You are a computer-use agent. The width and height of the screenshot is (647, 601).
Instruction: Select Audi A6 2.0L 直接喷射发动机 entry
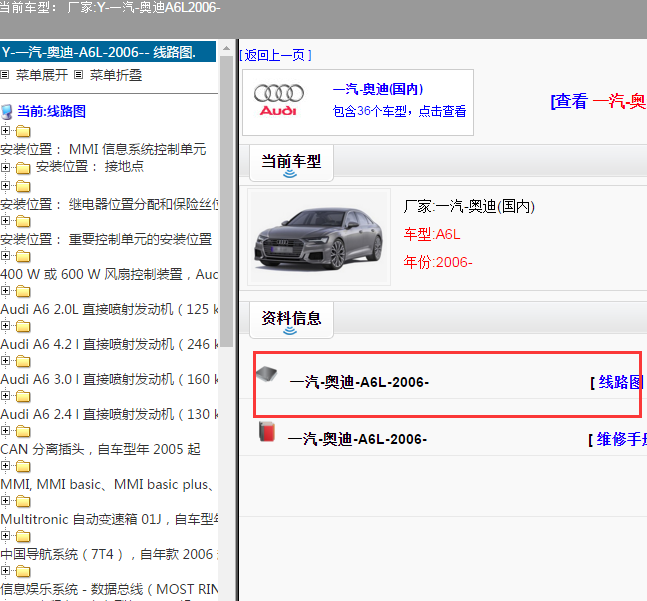tap(109, 309)
